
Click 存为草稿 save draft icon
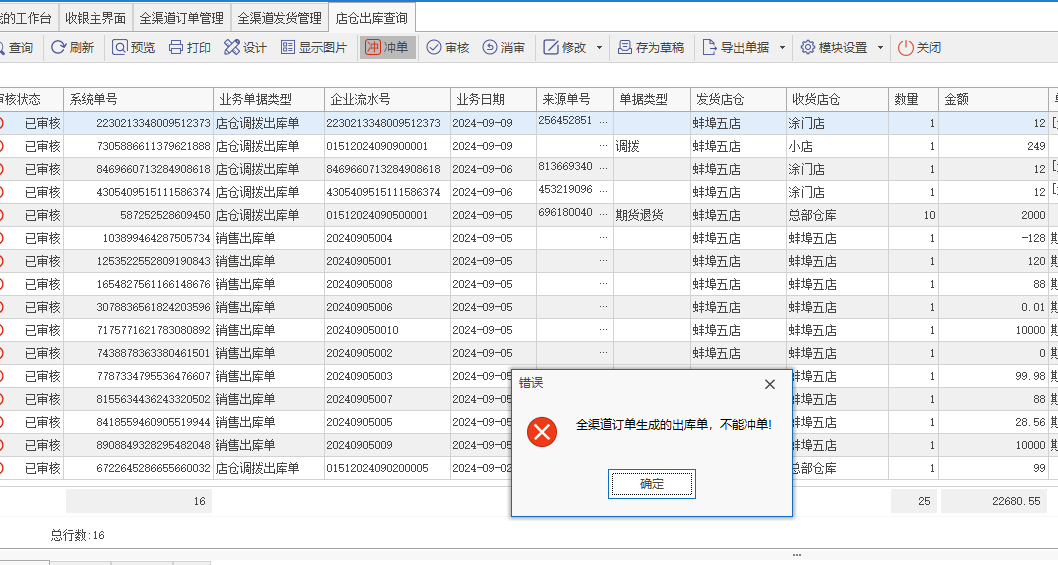(x=625, y=47)
